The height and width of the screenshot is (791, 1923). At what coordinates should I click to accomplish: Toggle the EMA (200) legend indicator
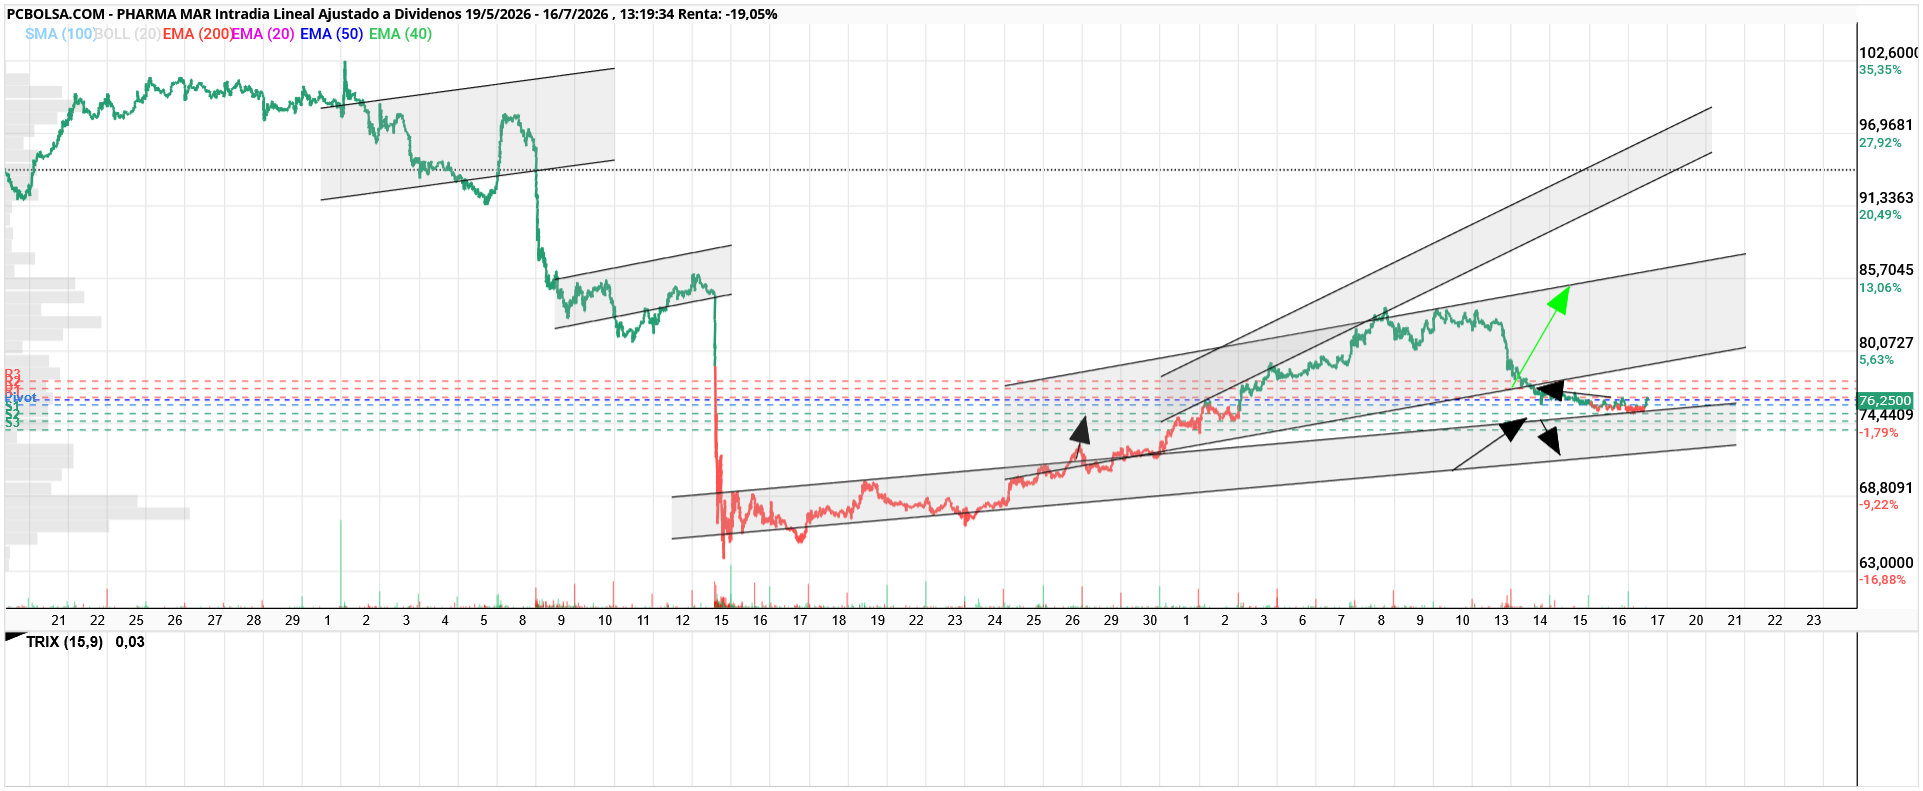pyautogui.click(x=197, y=34)
